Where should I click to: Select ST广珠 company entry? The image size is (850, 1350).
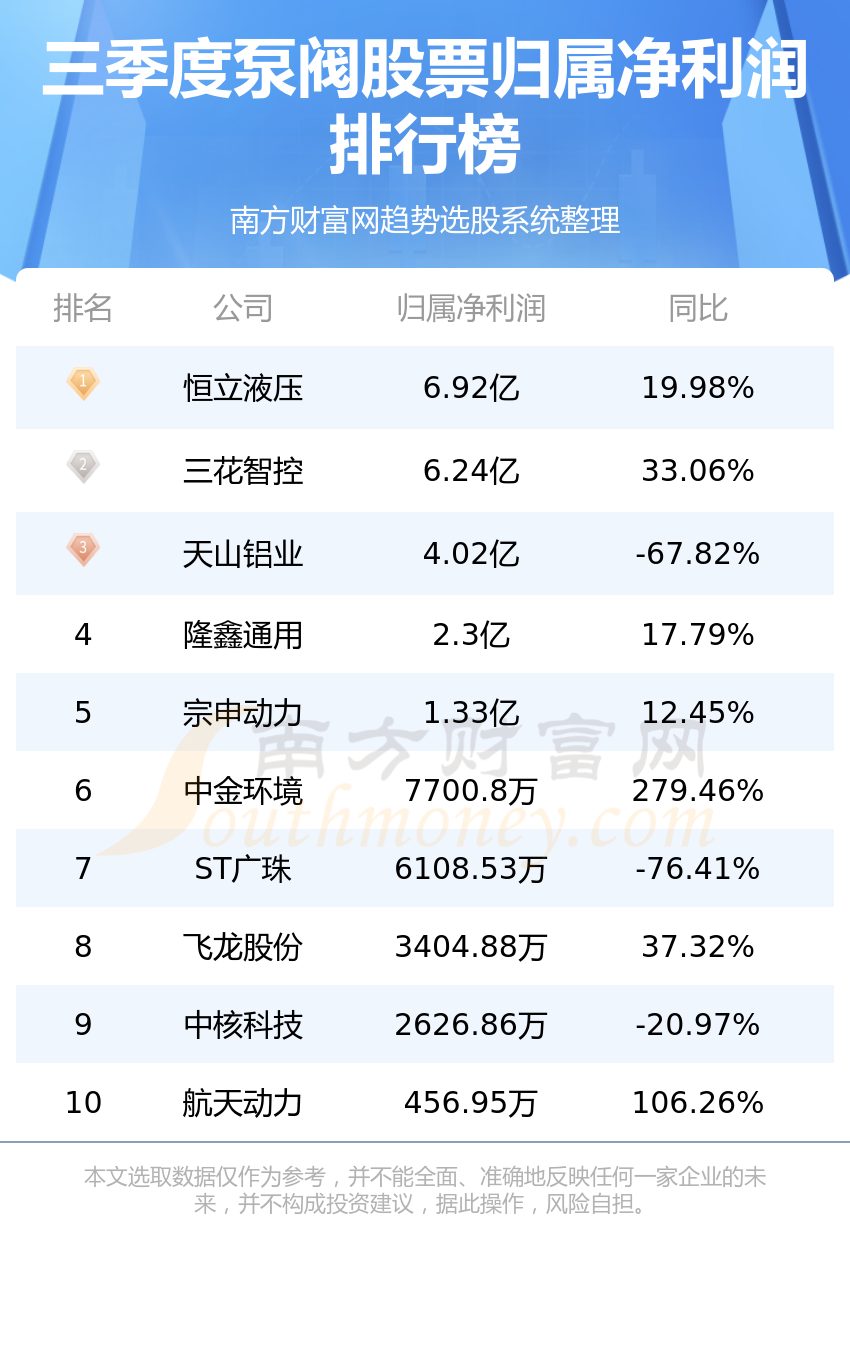tap(243, 869)
